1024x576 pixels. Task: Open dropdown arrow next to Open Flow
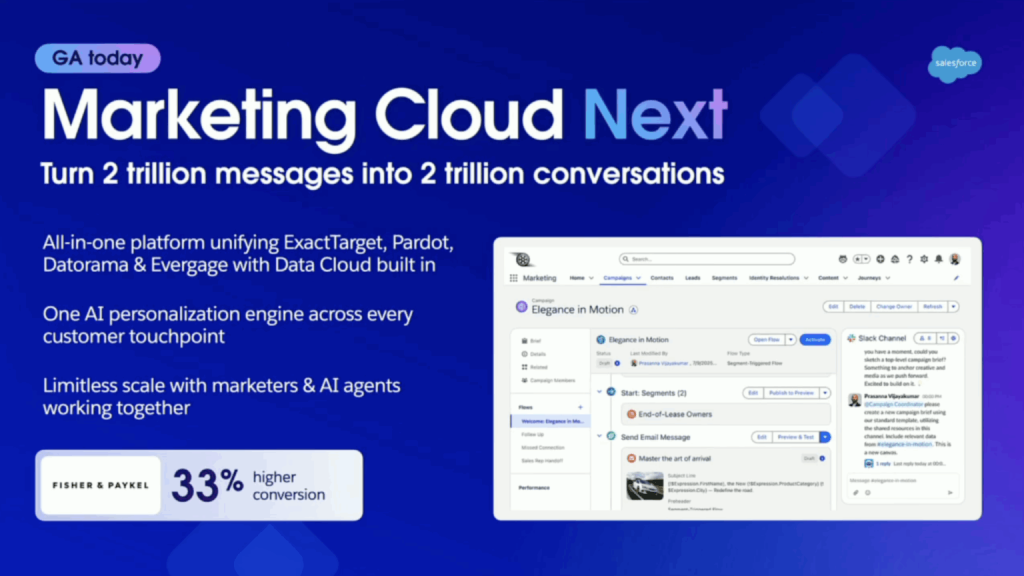[790, 340]
